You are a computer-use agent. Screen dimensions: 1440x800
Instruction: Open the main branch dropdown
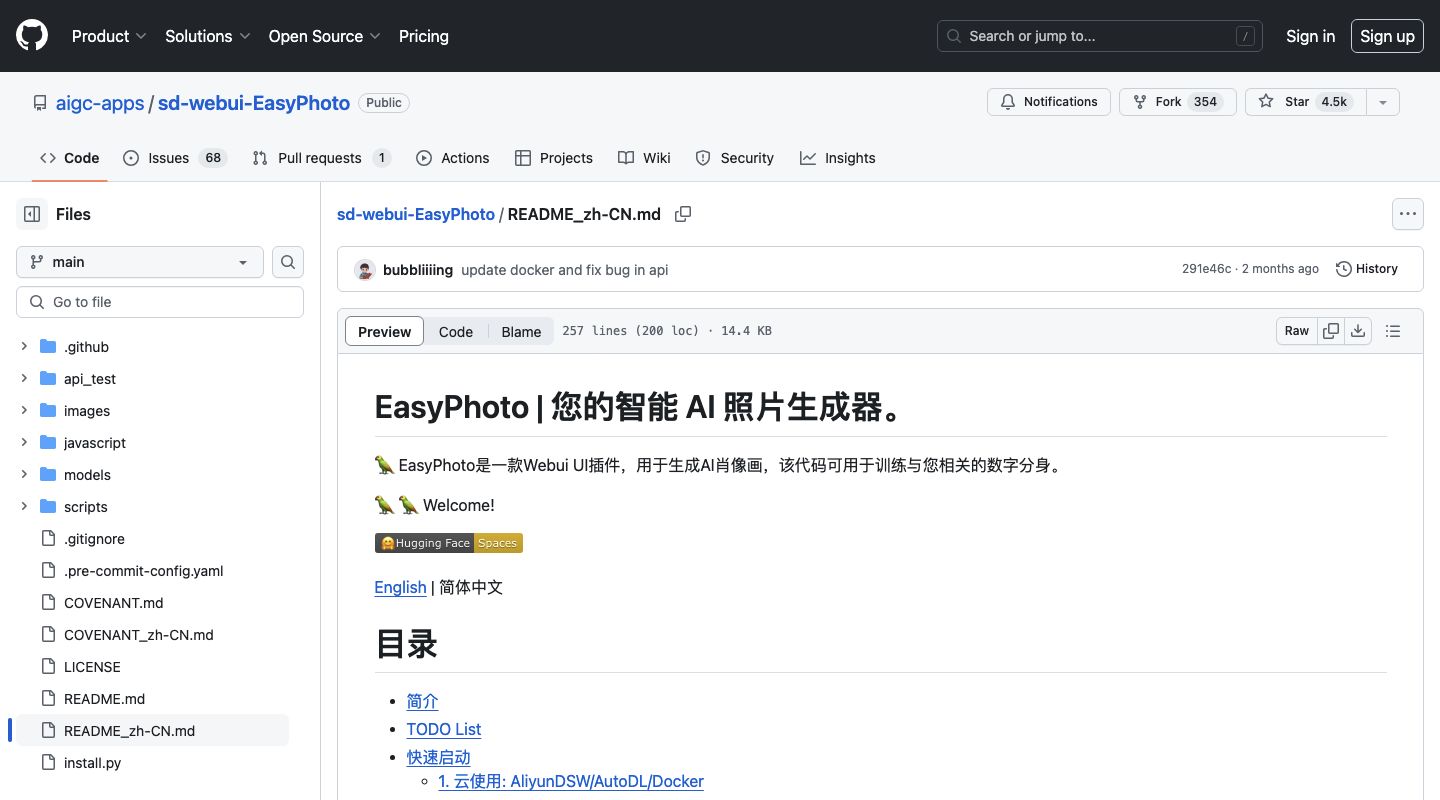pyautogui.click(x=140, y=262)
